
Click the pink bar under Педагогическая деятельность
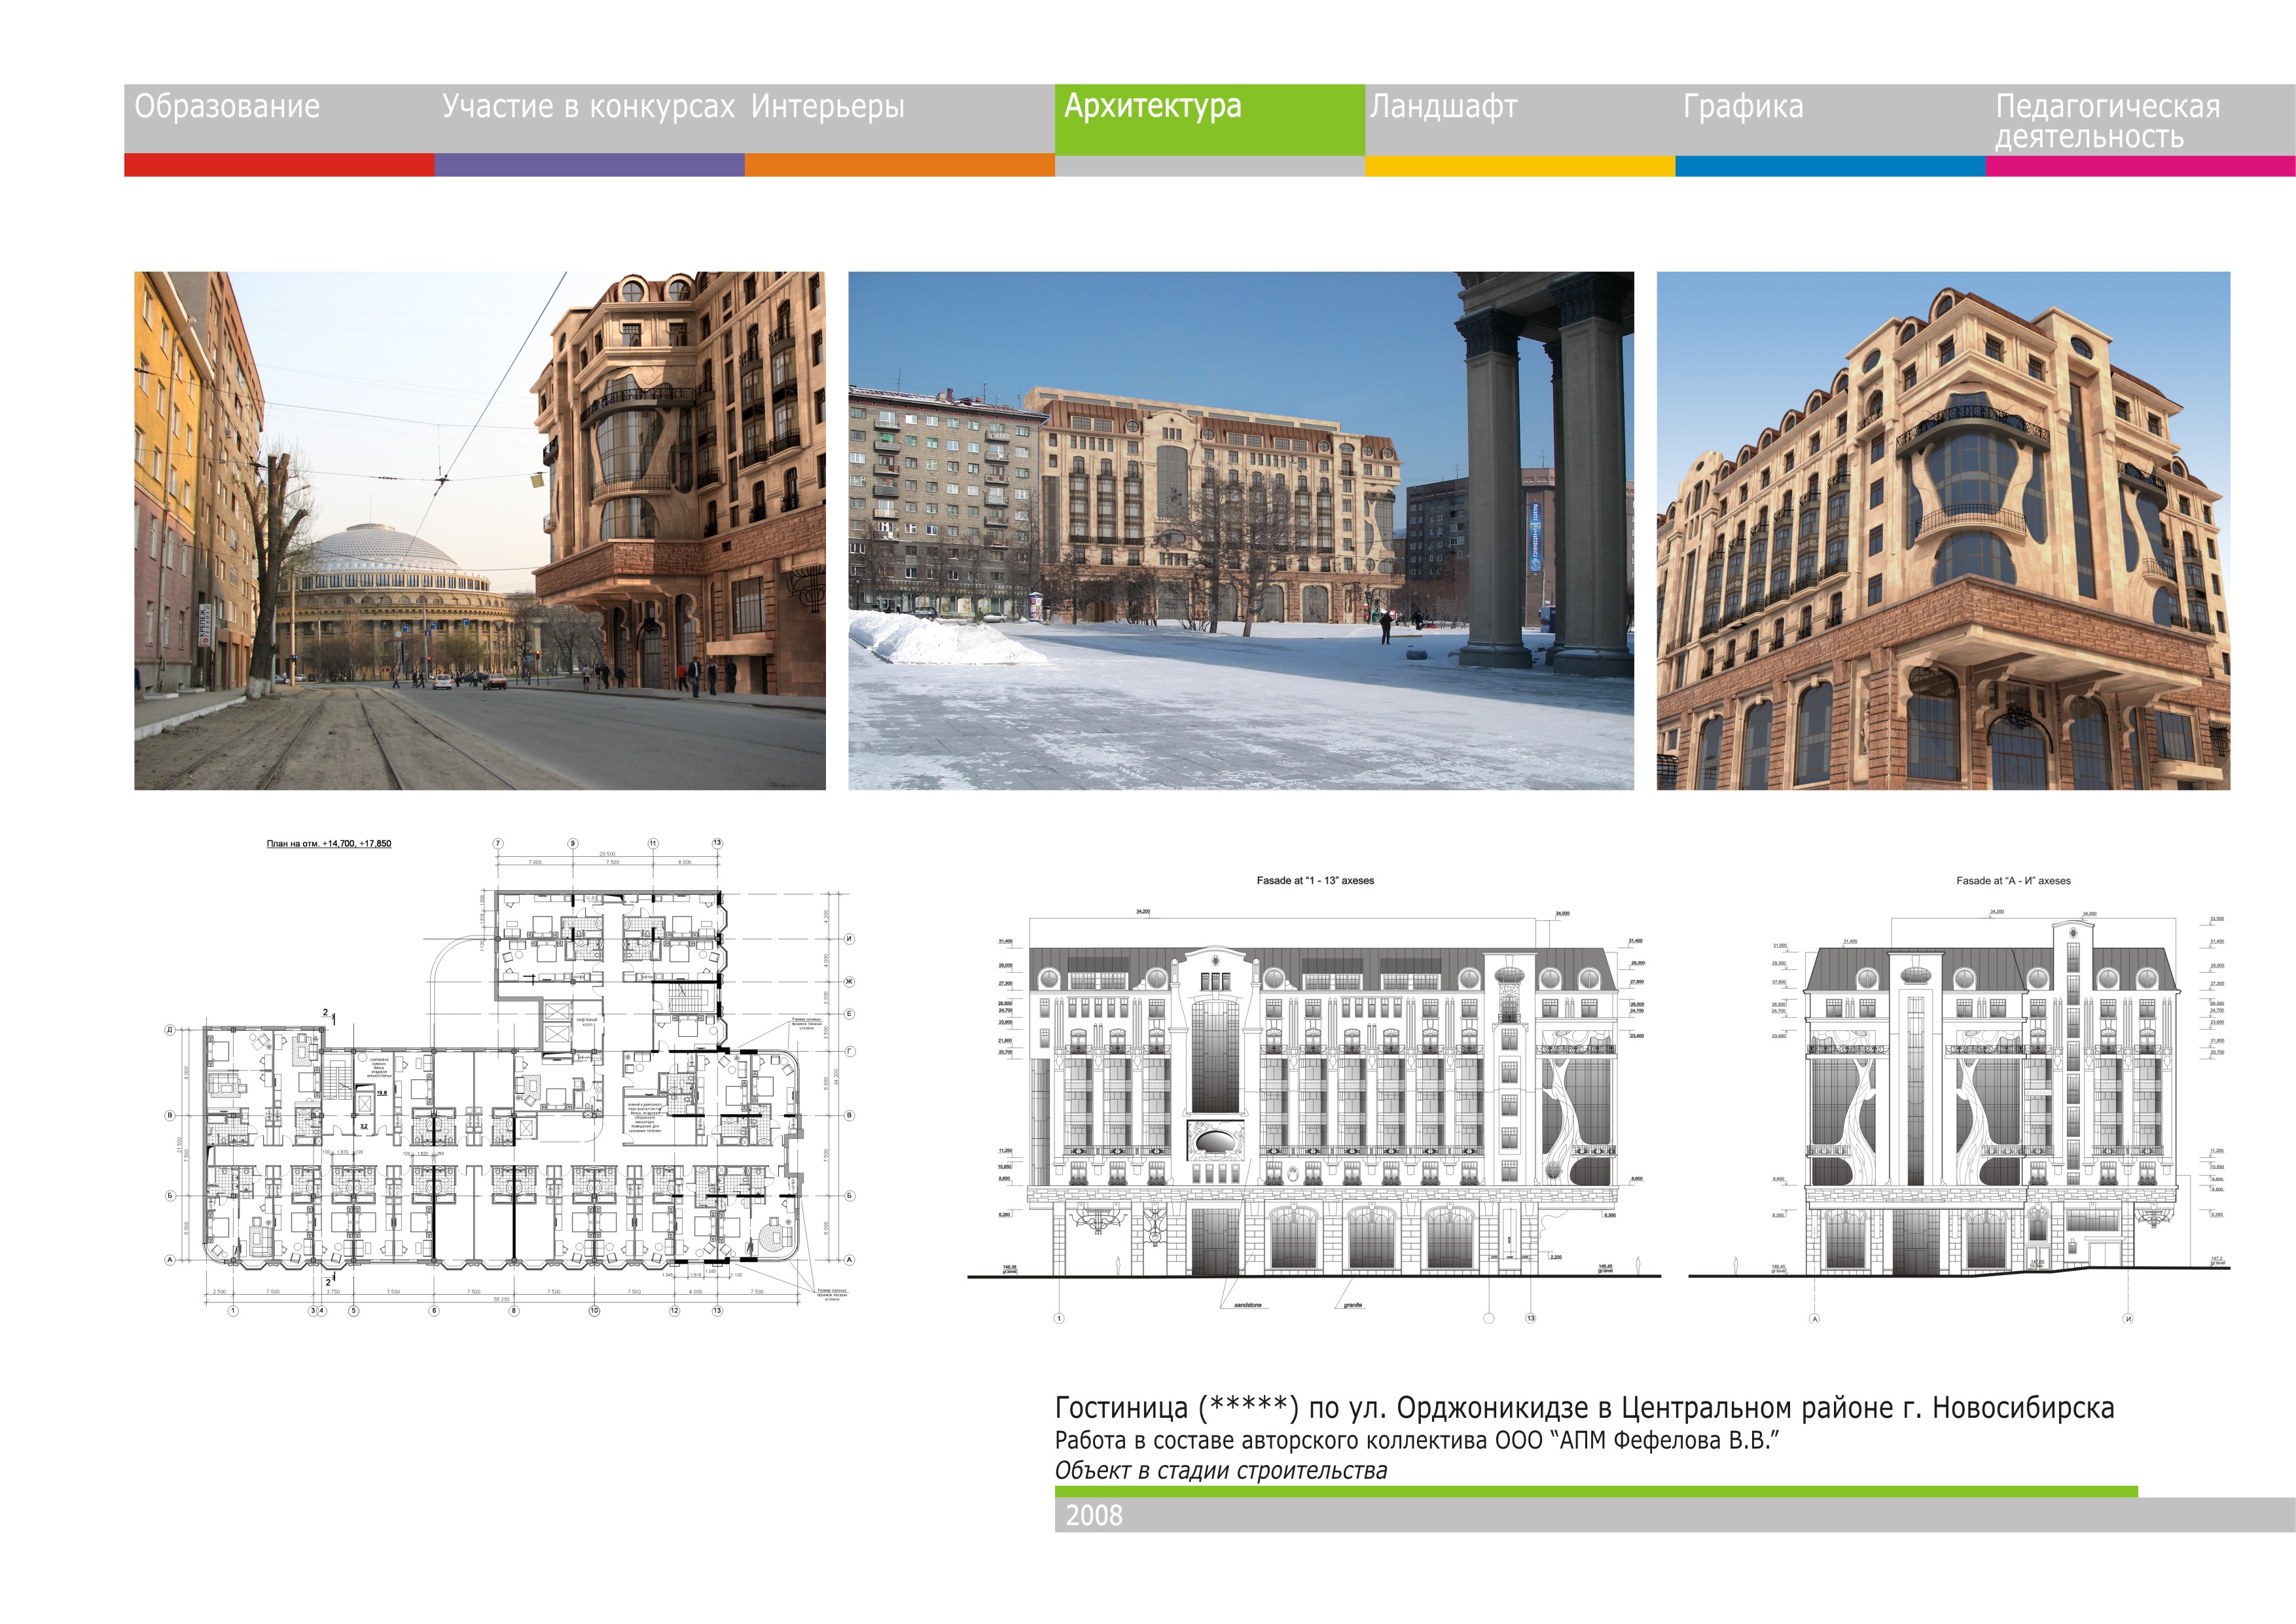point(2140,166)
